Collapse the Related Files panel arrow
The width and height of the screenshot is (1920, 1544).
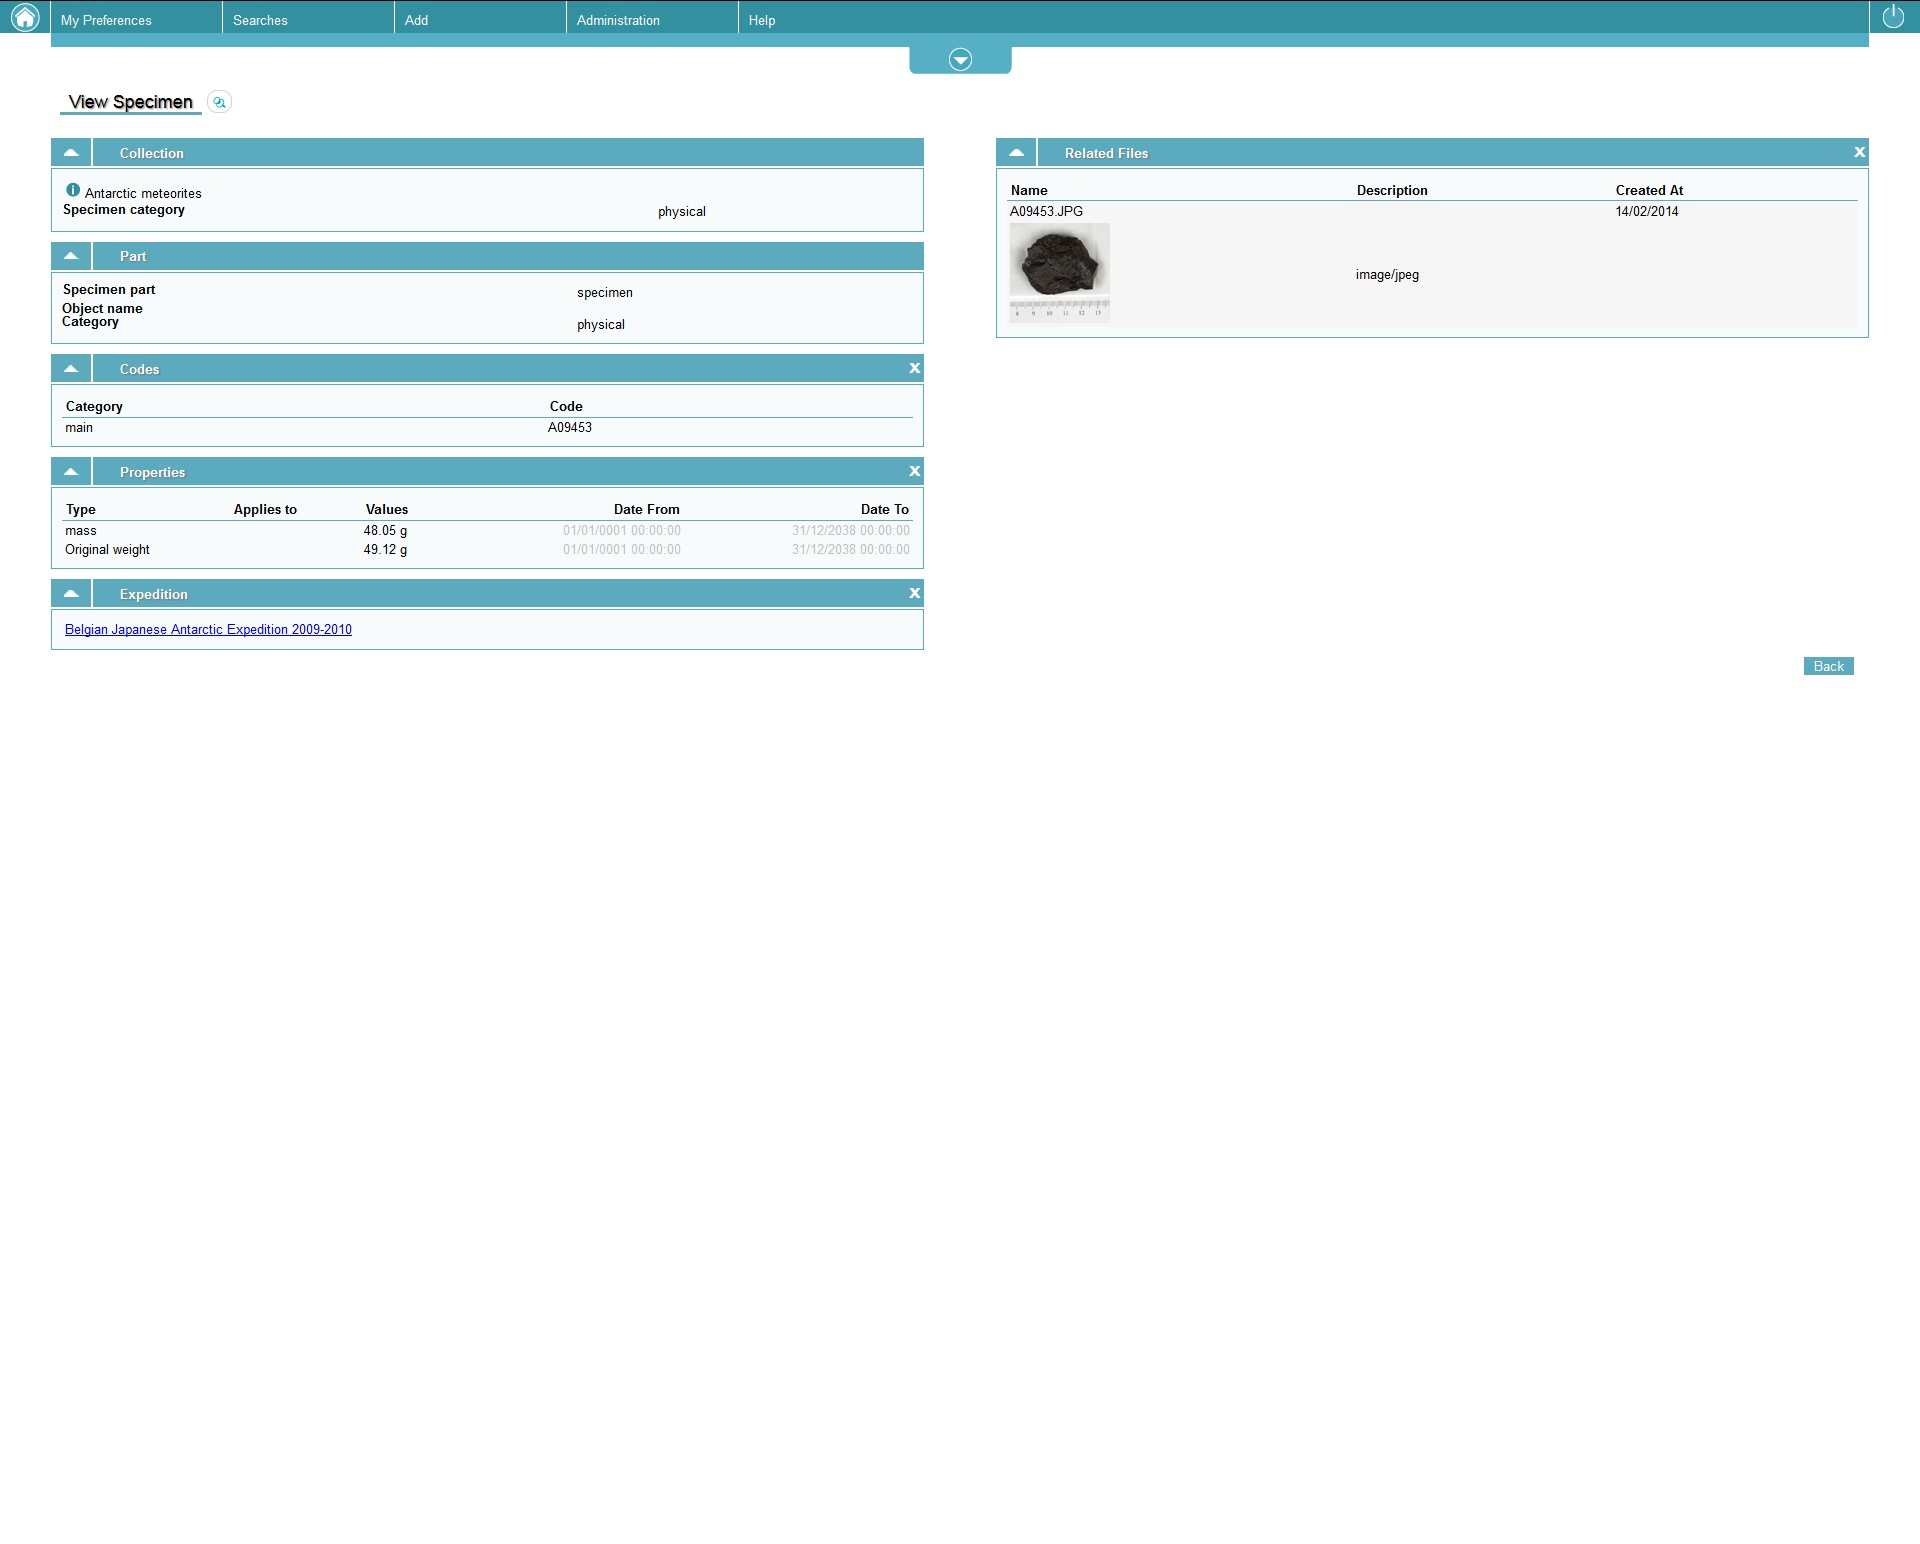(x=1016, y=153)
